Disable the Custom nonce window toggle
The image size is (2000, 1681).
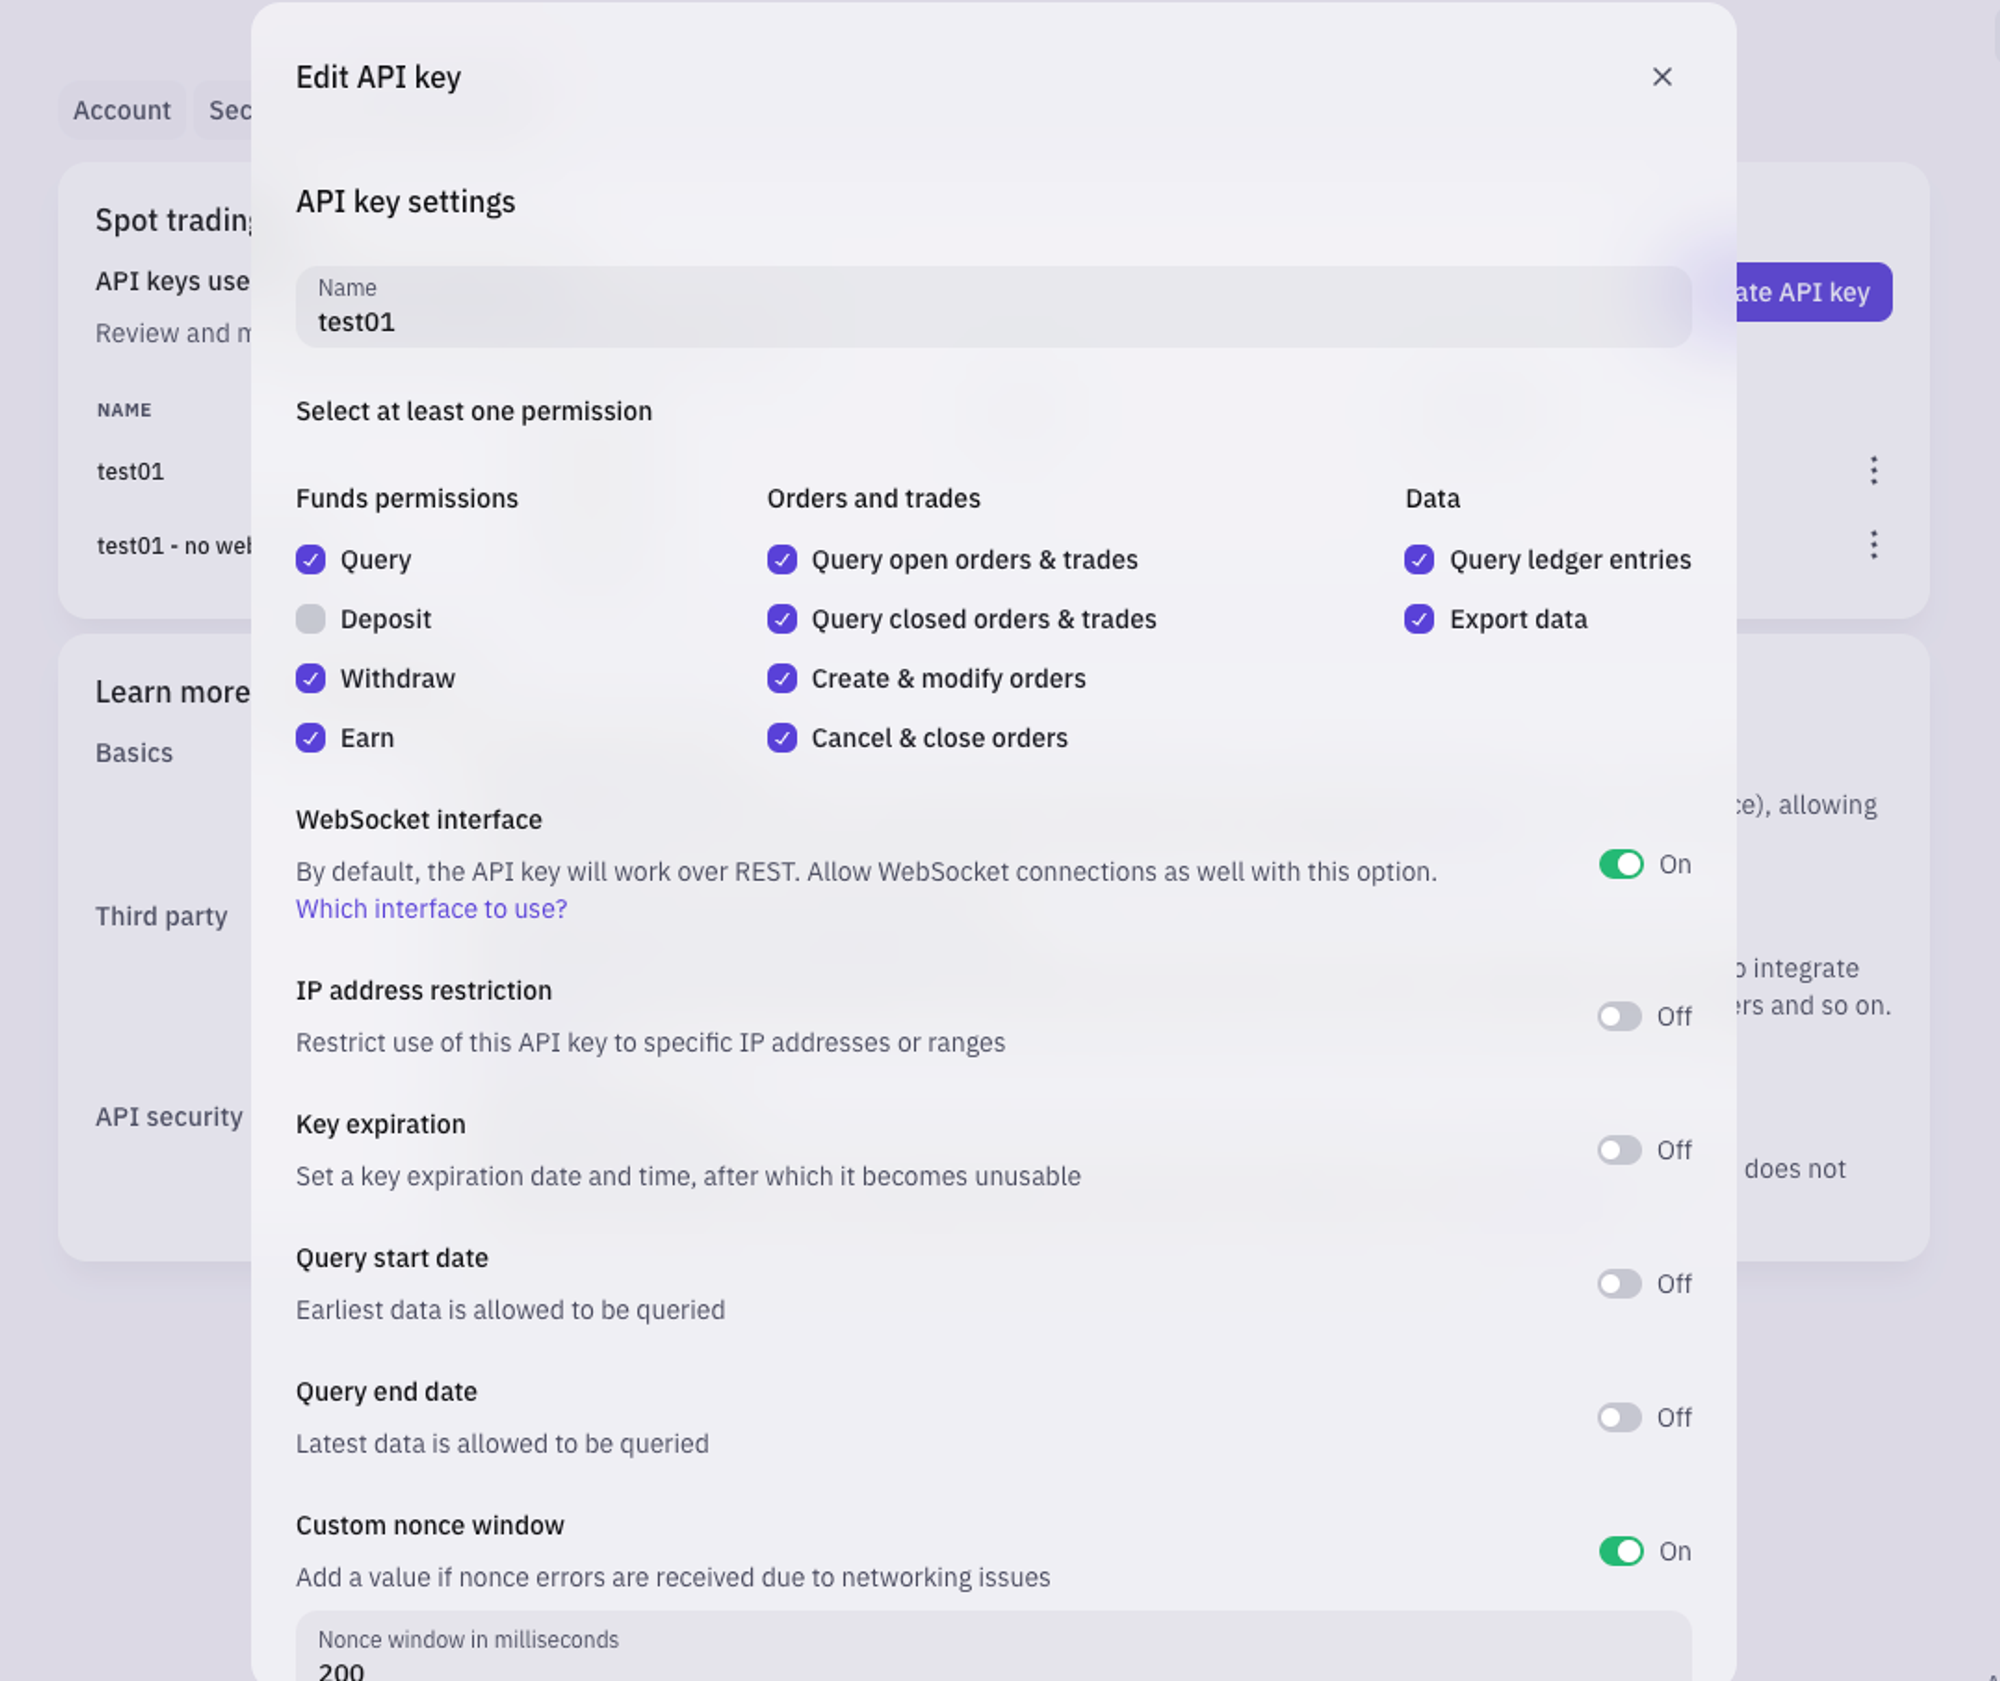coord(1620,1551)
